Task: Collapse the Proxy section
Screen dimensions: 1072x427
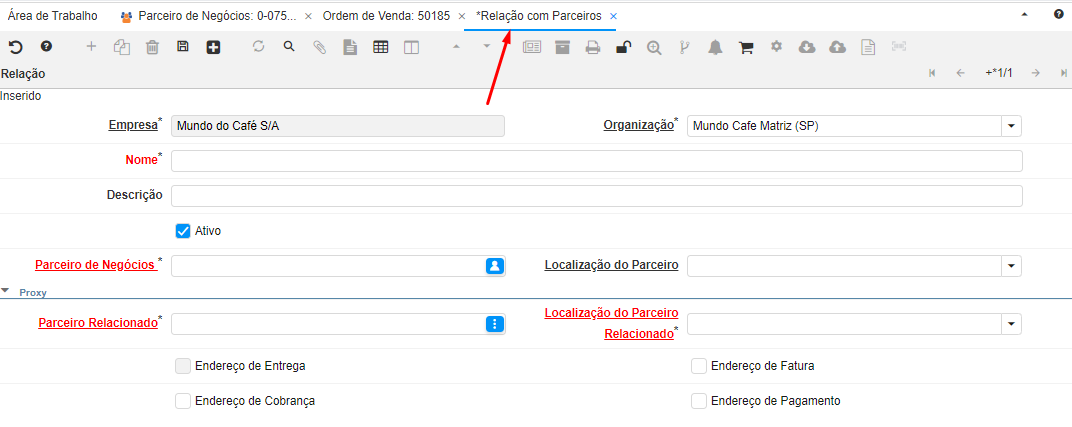Action: coord(7,292)
